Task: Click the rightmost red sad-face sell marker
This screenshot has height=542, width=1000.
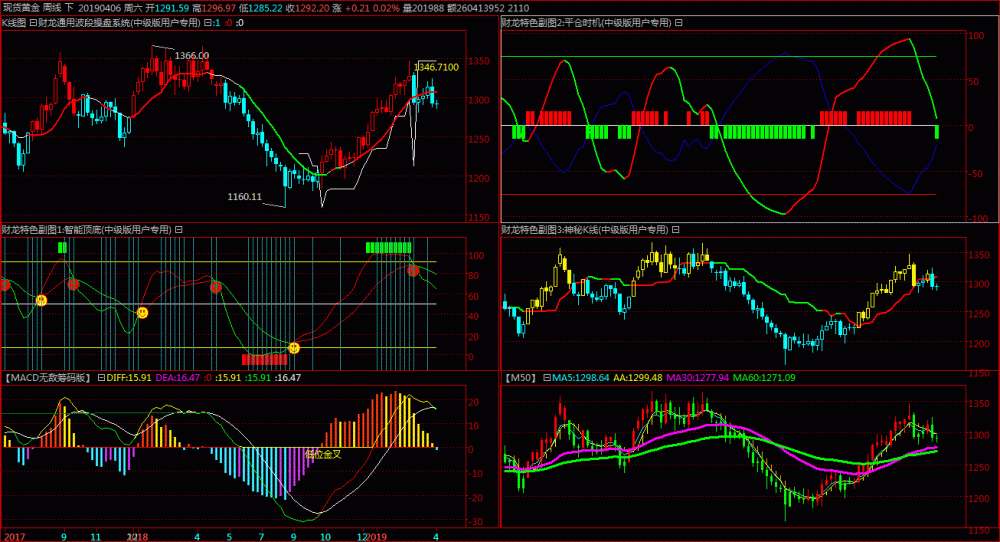Action: tap(413, 270)
